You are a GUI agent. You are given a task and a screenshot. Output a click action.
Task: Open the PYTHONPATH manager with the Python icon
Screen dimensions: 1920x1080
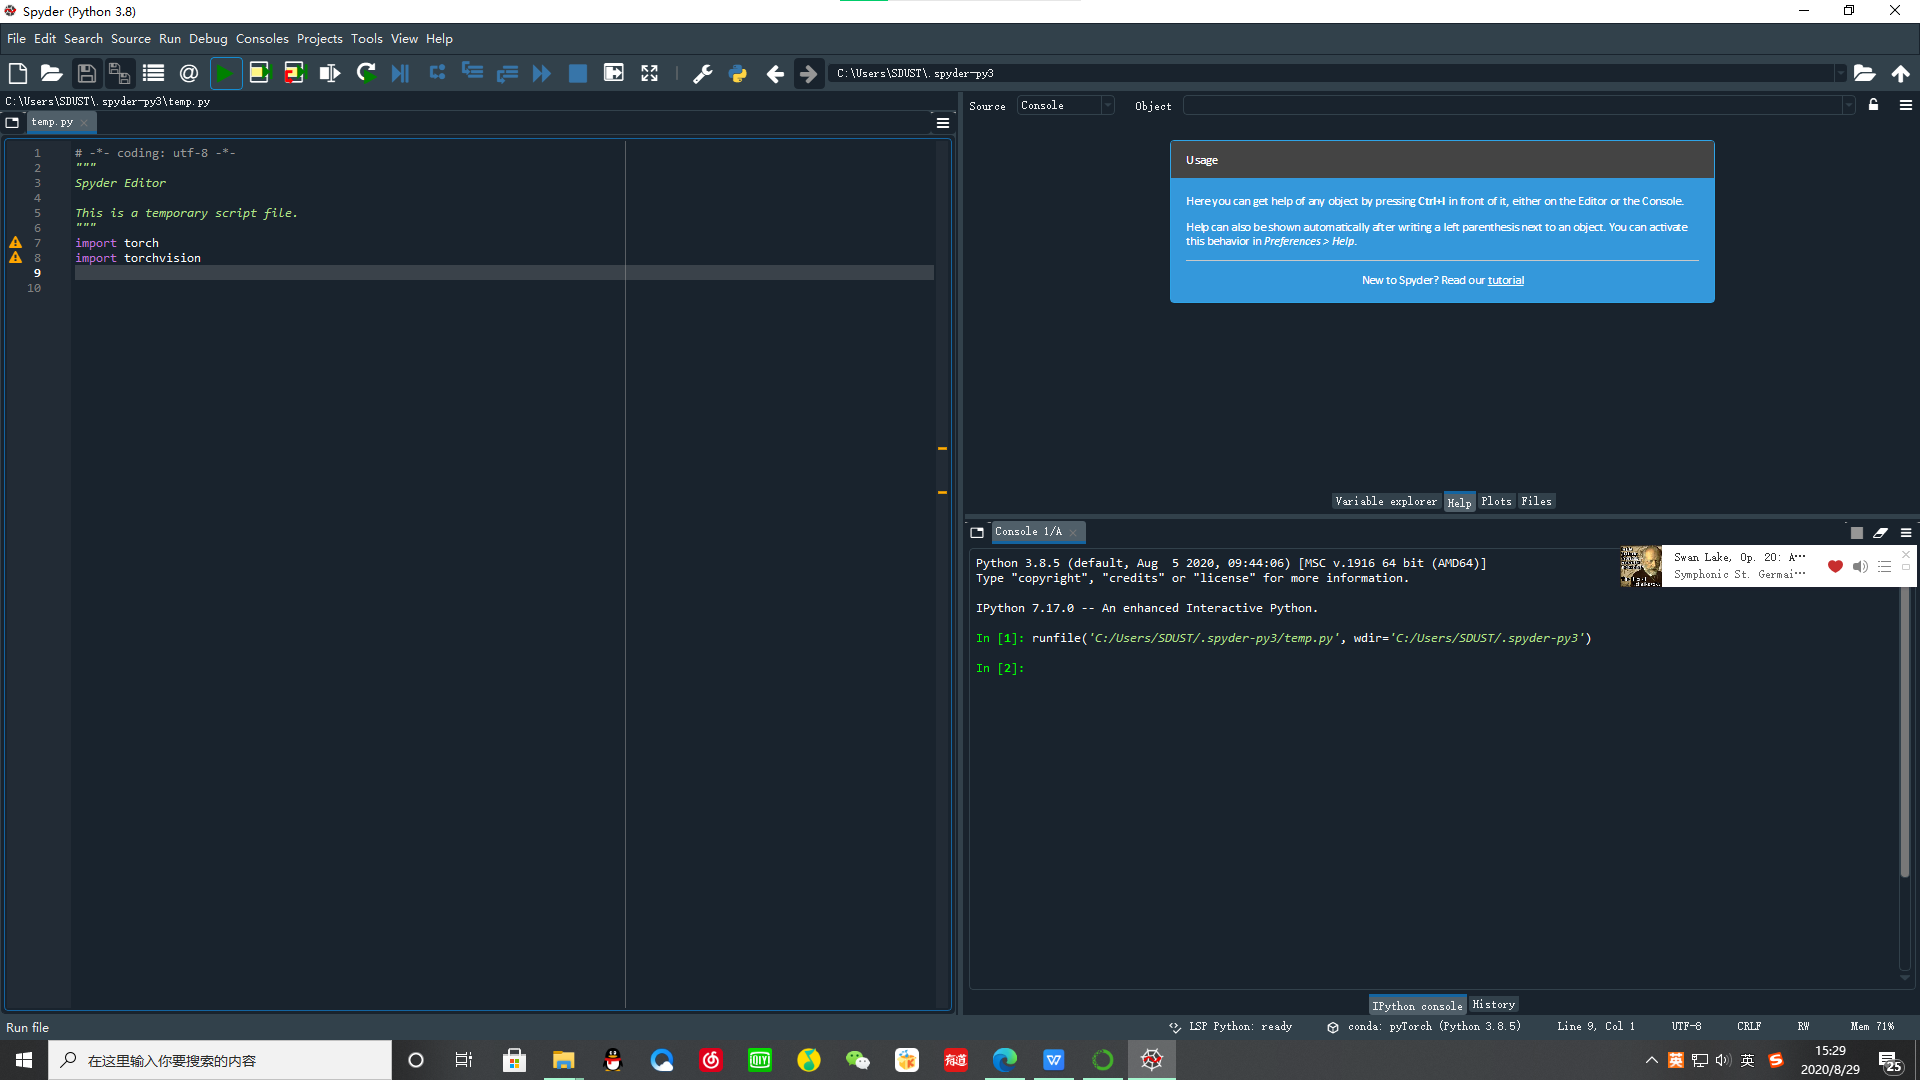739,73
